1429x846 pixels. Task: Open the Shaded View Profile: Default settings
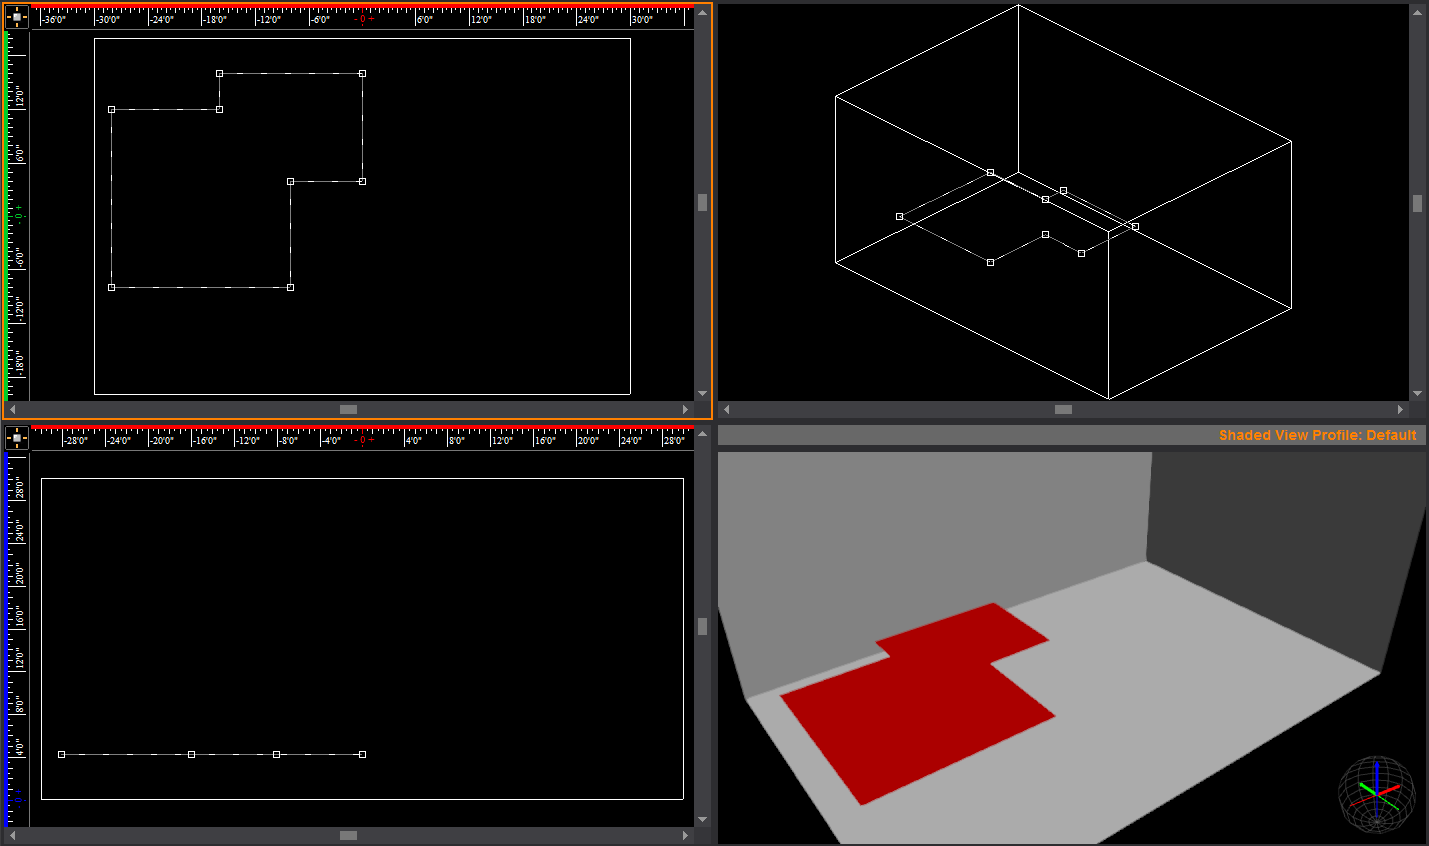[x=1318, y=435]
